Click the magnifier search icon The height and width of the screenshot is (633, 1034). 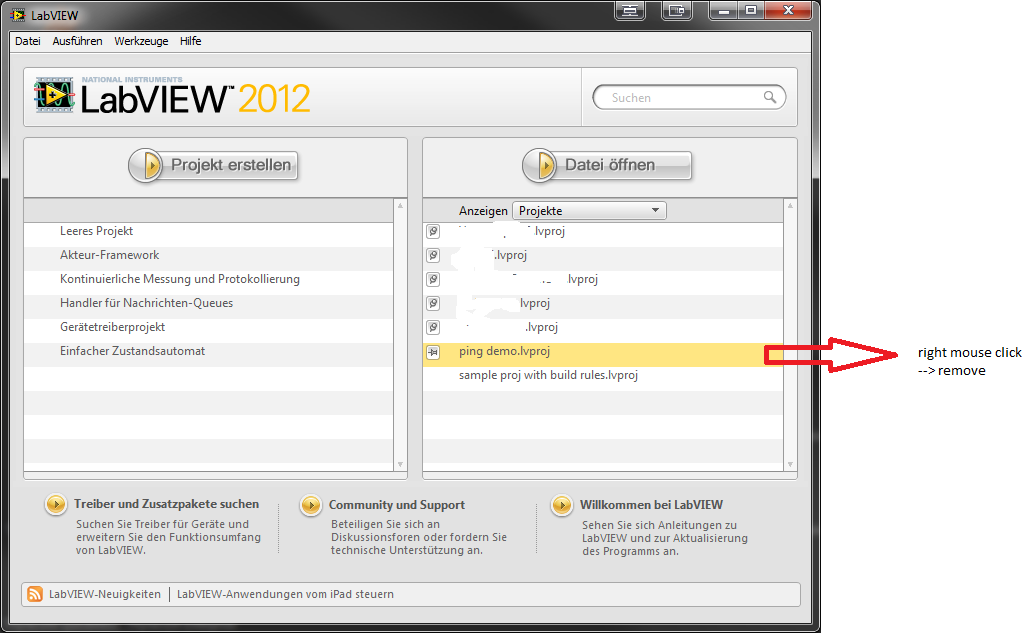770,97
